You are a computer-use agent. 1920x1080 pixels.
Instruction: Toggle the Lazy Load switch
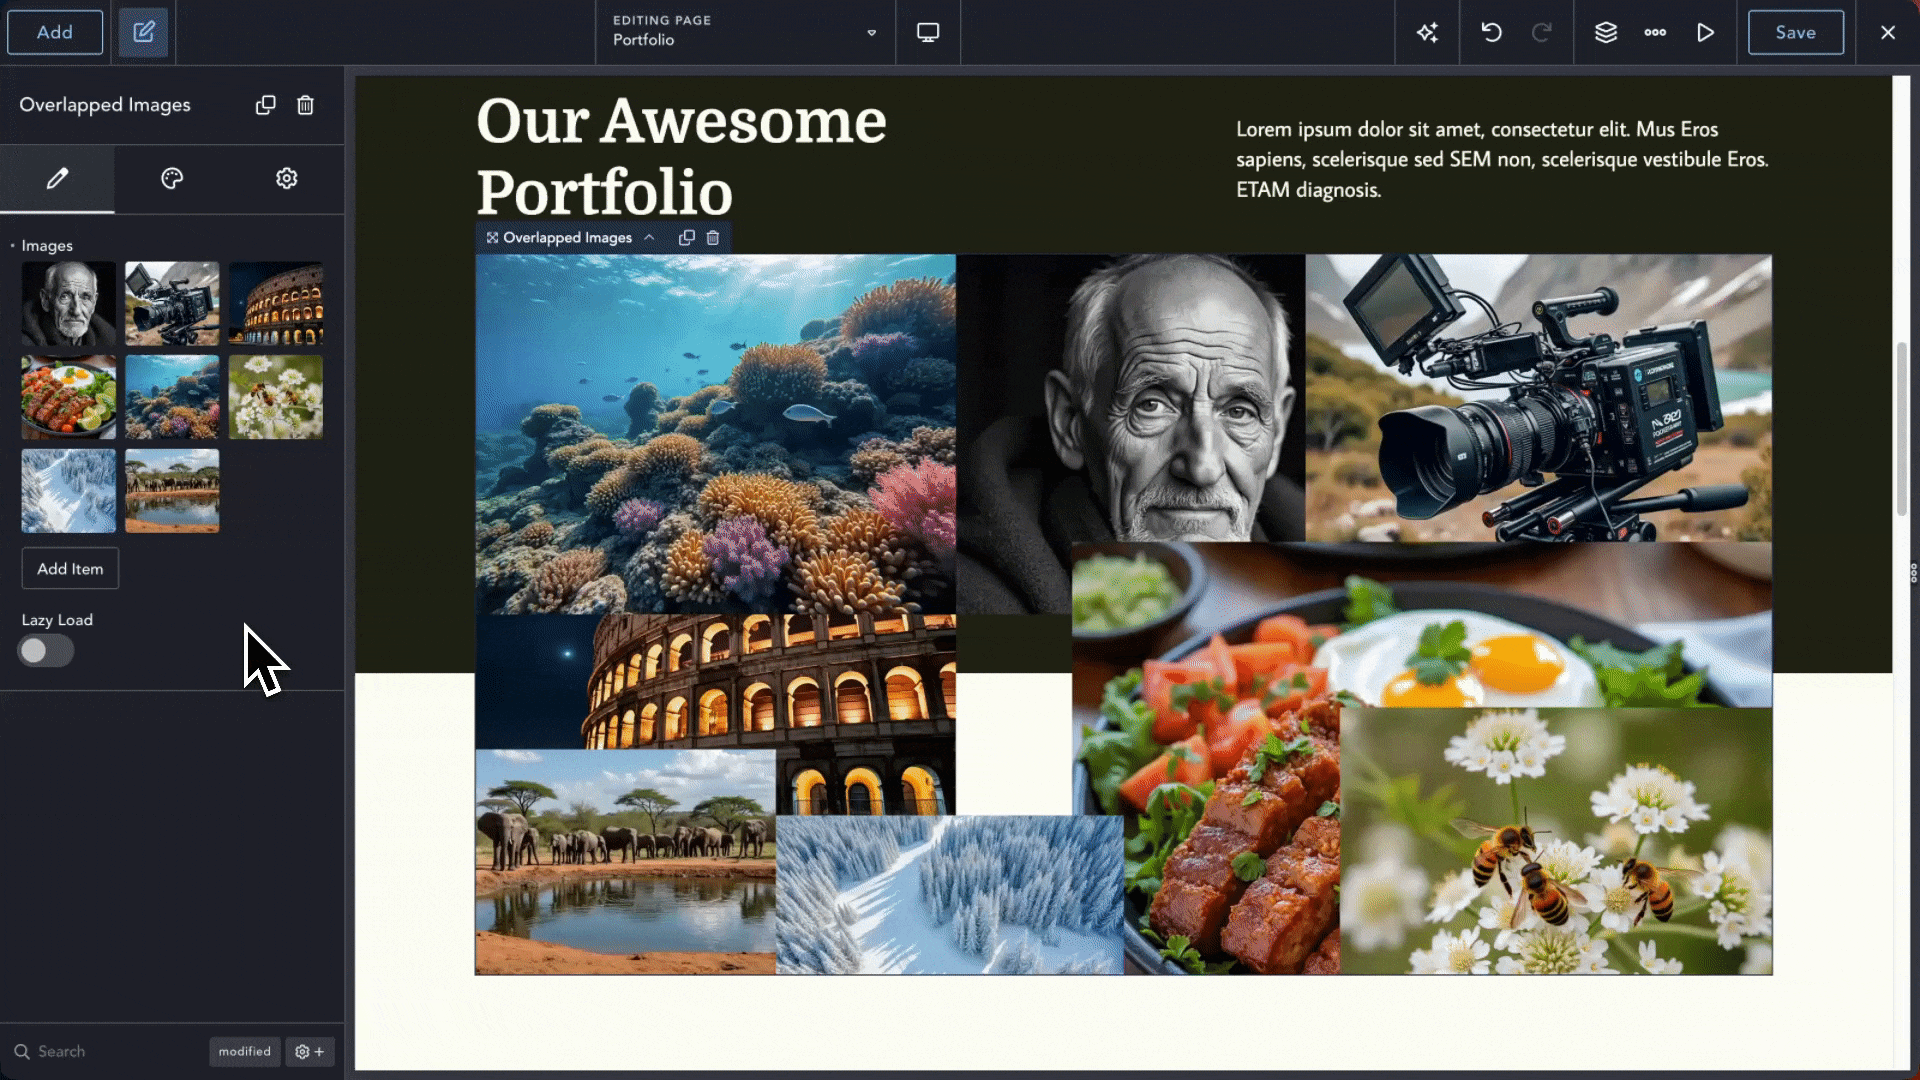click(45, 651)
